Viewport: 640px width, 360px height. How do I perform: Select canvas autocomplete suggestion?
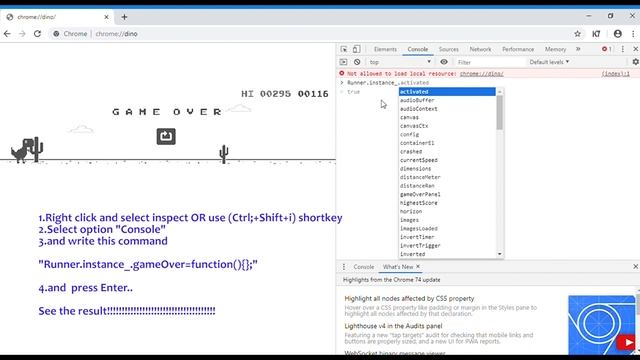click(x=447, y=118)
